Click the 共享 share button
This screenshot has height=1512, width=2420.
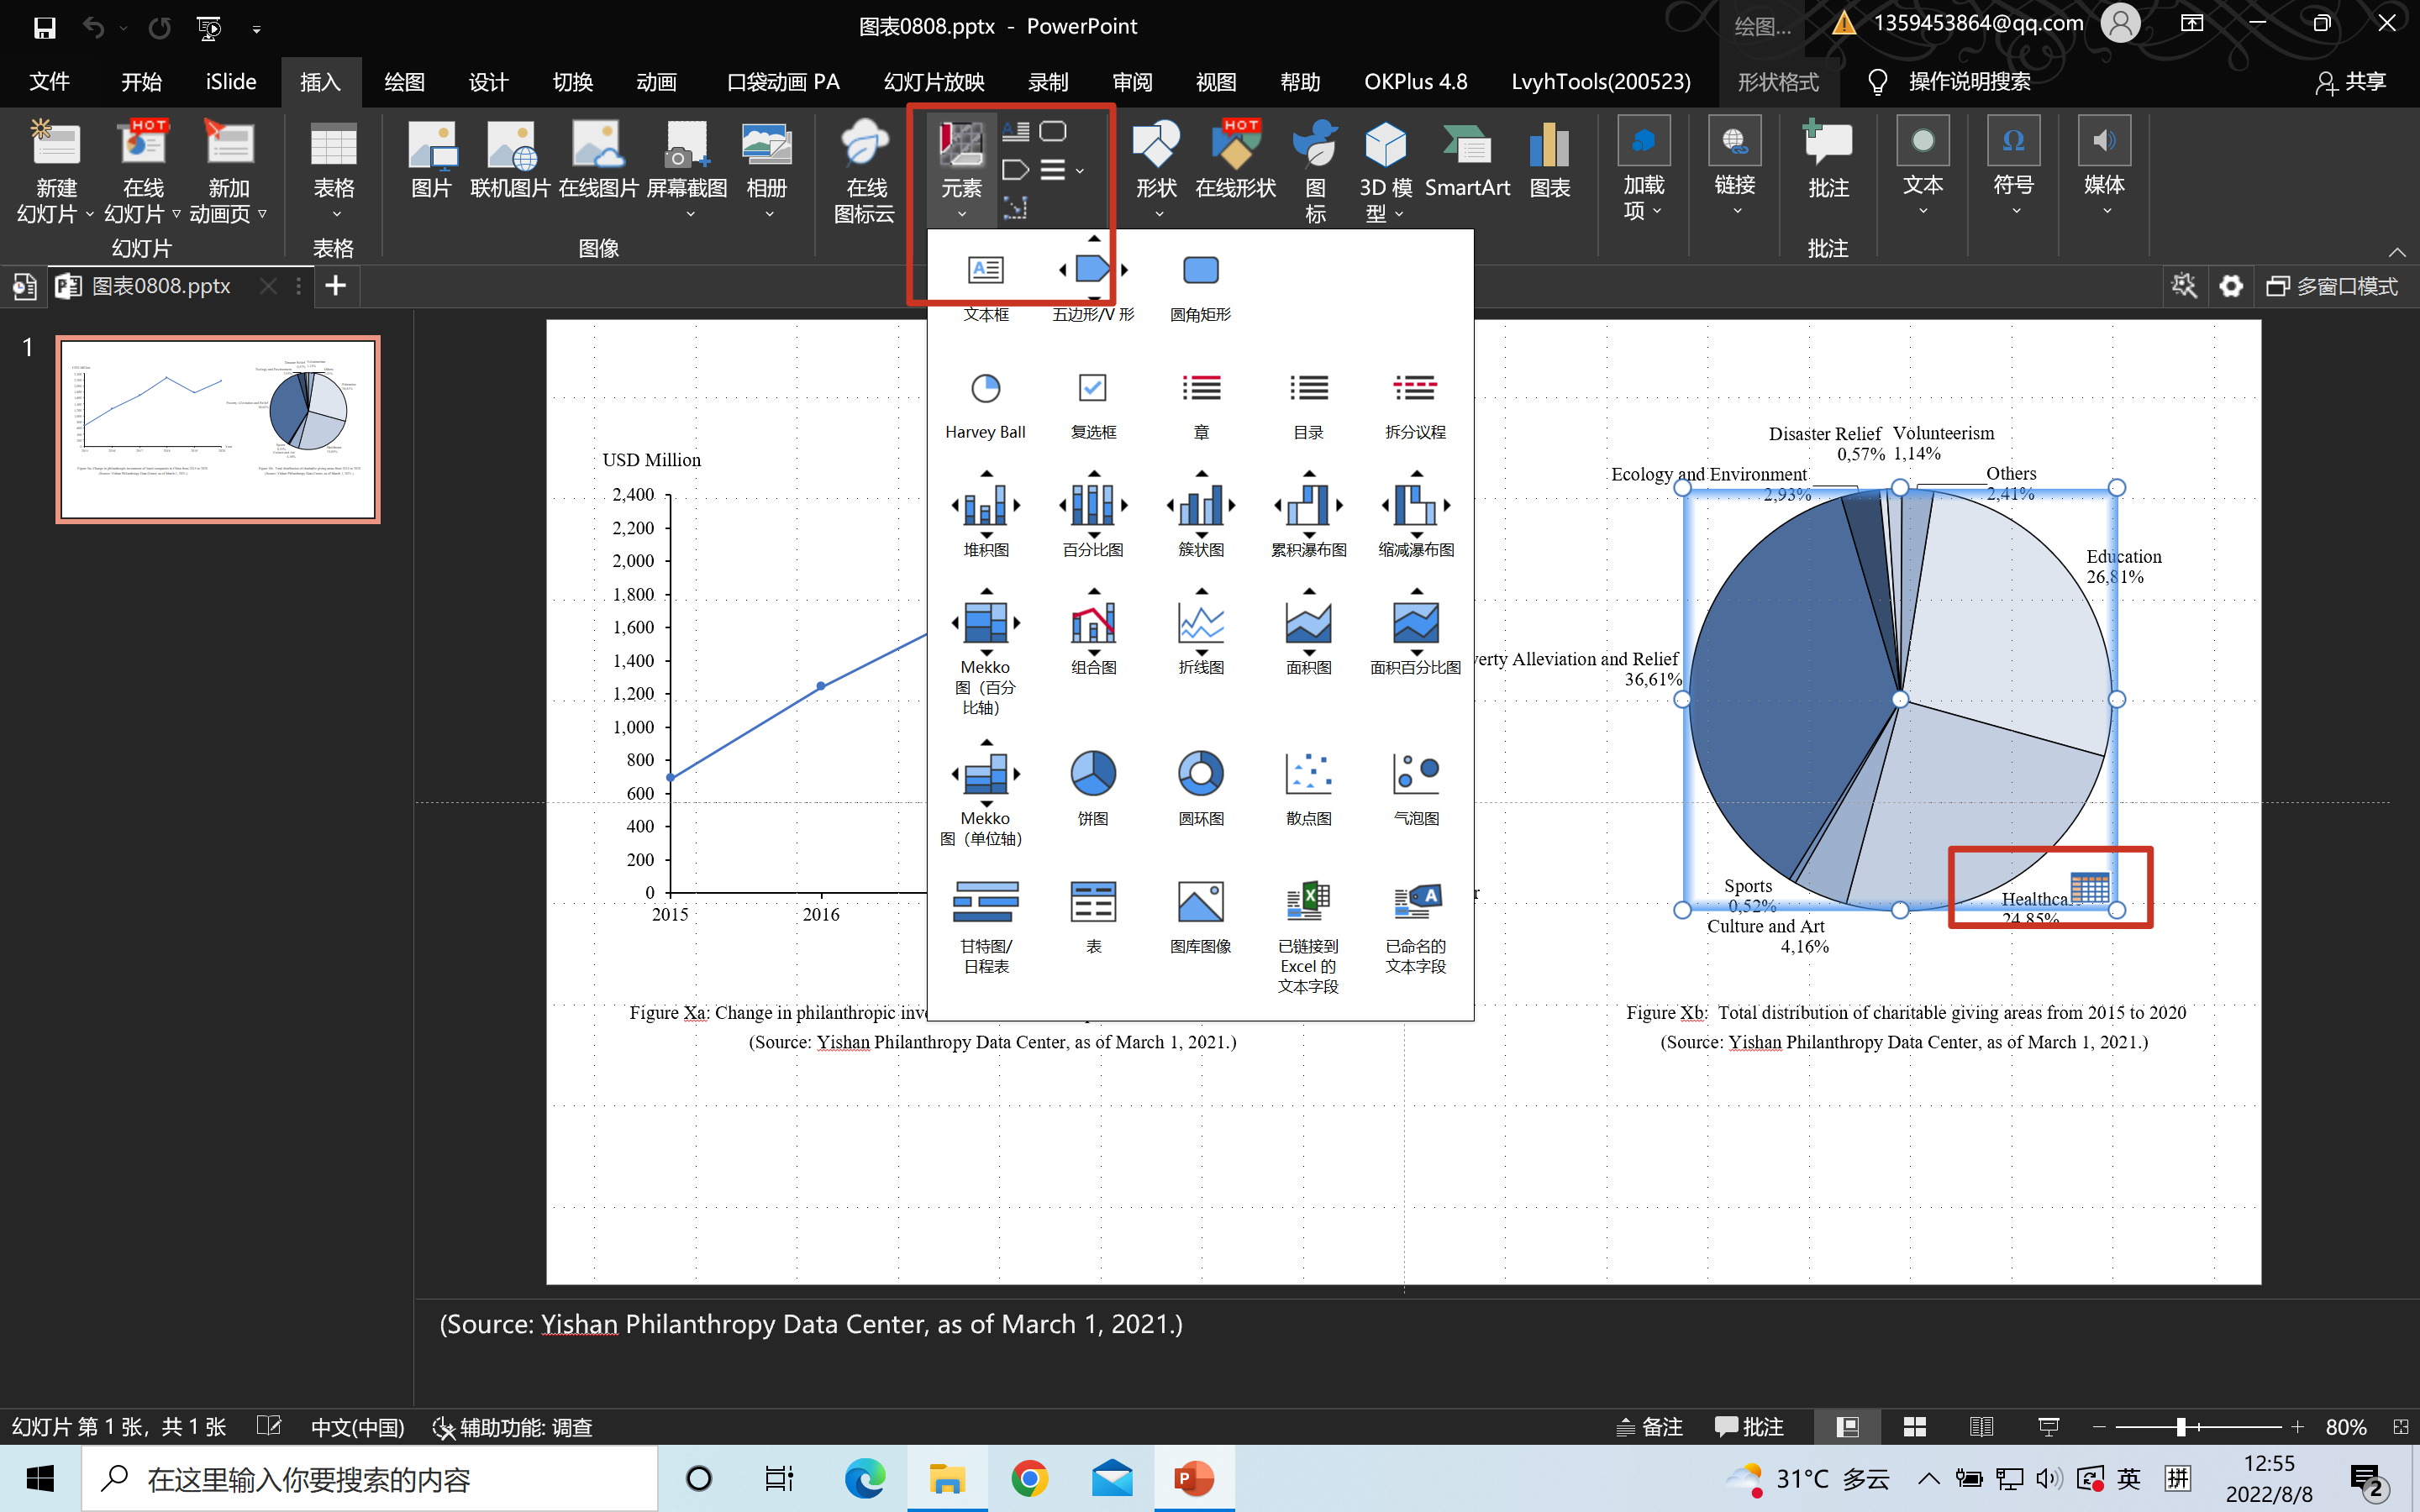pyautogui.click(x=2351, y=82)
